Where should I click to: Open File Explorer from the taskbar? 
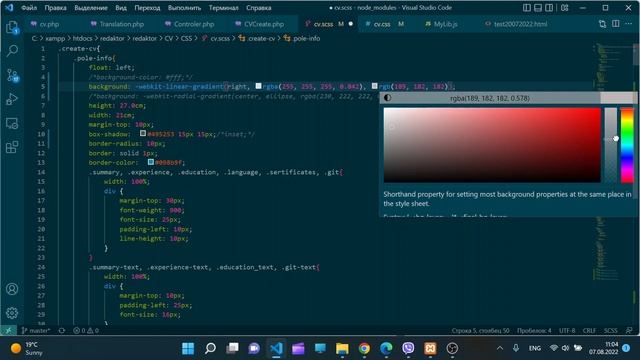tap(342, 348)
